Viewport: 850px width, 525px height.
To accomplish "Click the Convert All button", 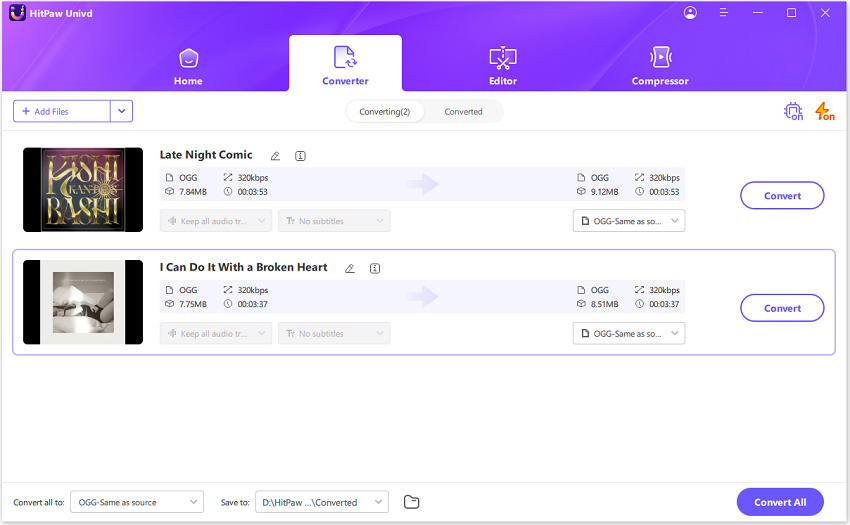I will pyautogui.click(x=780, y=502).
